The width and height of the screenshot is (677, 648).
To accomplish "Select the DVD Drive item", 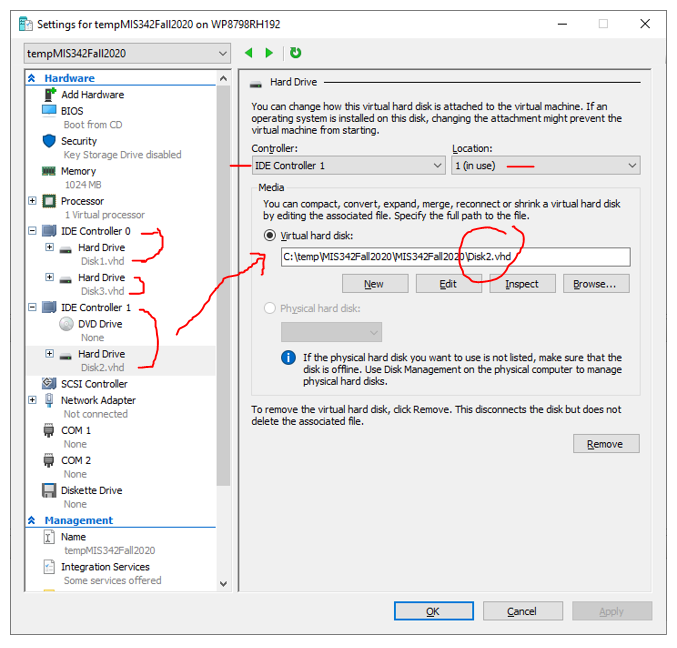I will tap(100, 324).
